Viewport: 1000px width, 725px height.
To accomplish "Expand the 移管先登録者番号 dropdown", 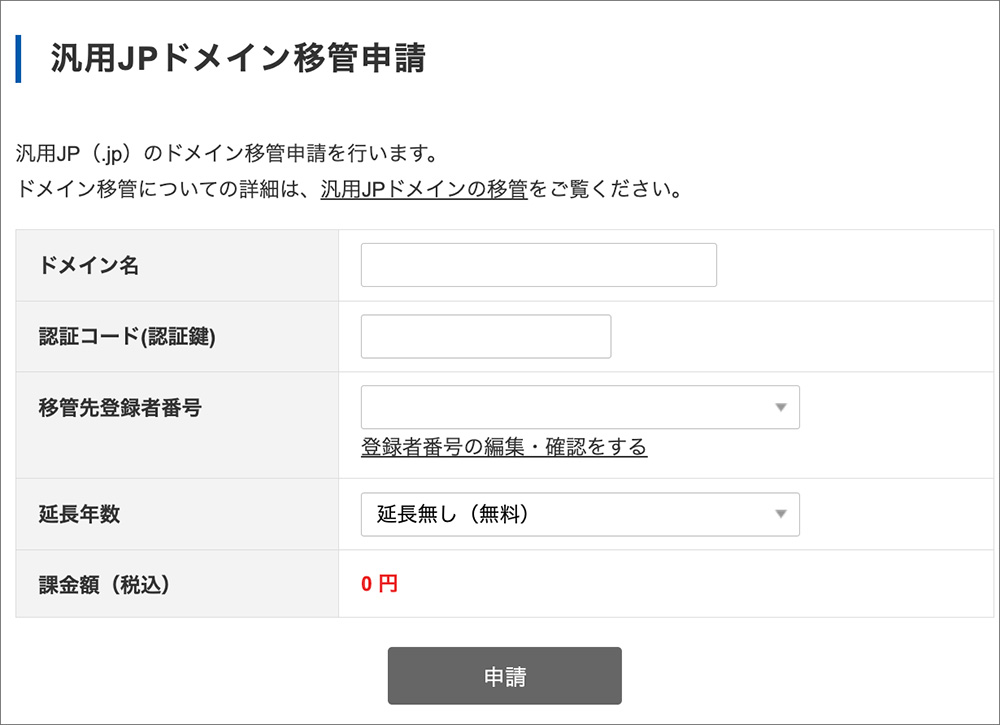I will (x=580, y=407).
